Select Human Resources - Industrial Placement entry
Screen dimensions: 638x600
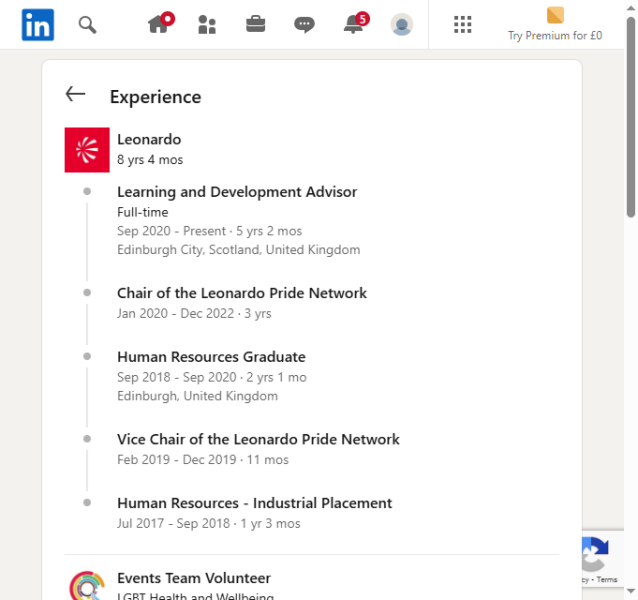click(254, 504)
